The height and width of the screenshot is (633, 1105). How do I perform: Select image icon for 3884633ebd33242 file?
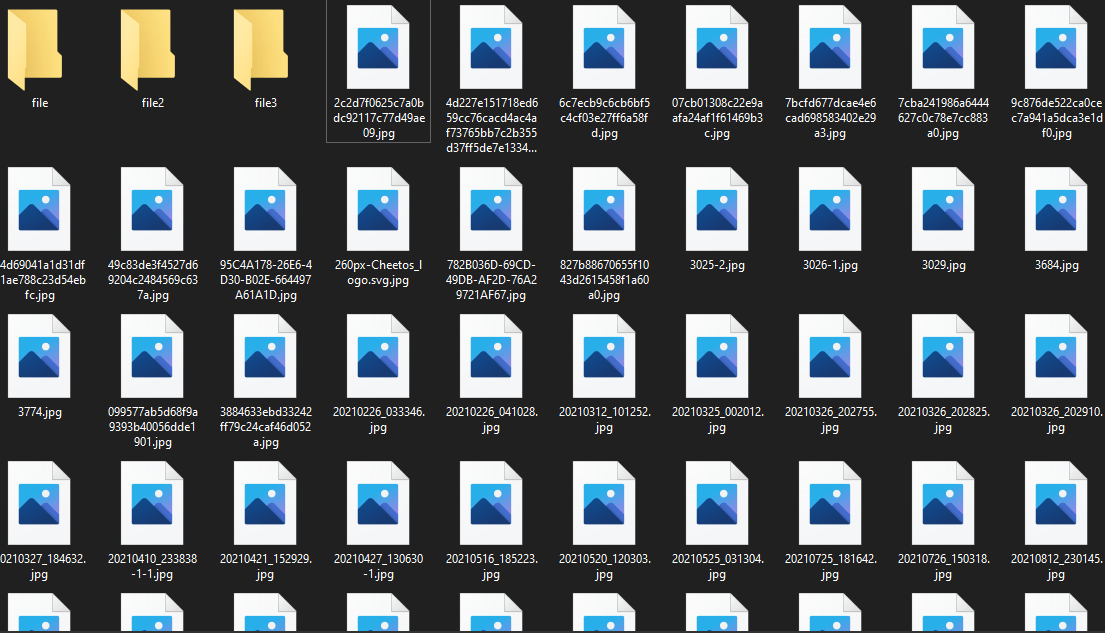(265, 357)
